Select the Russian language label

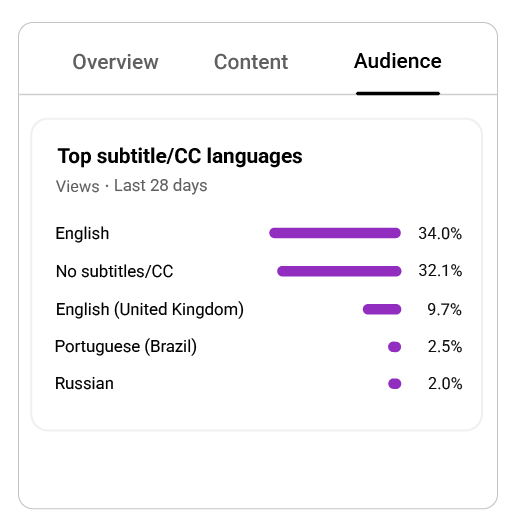pos(84,383)
